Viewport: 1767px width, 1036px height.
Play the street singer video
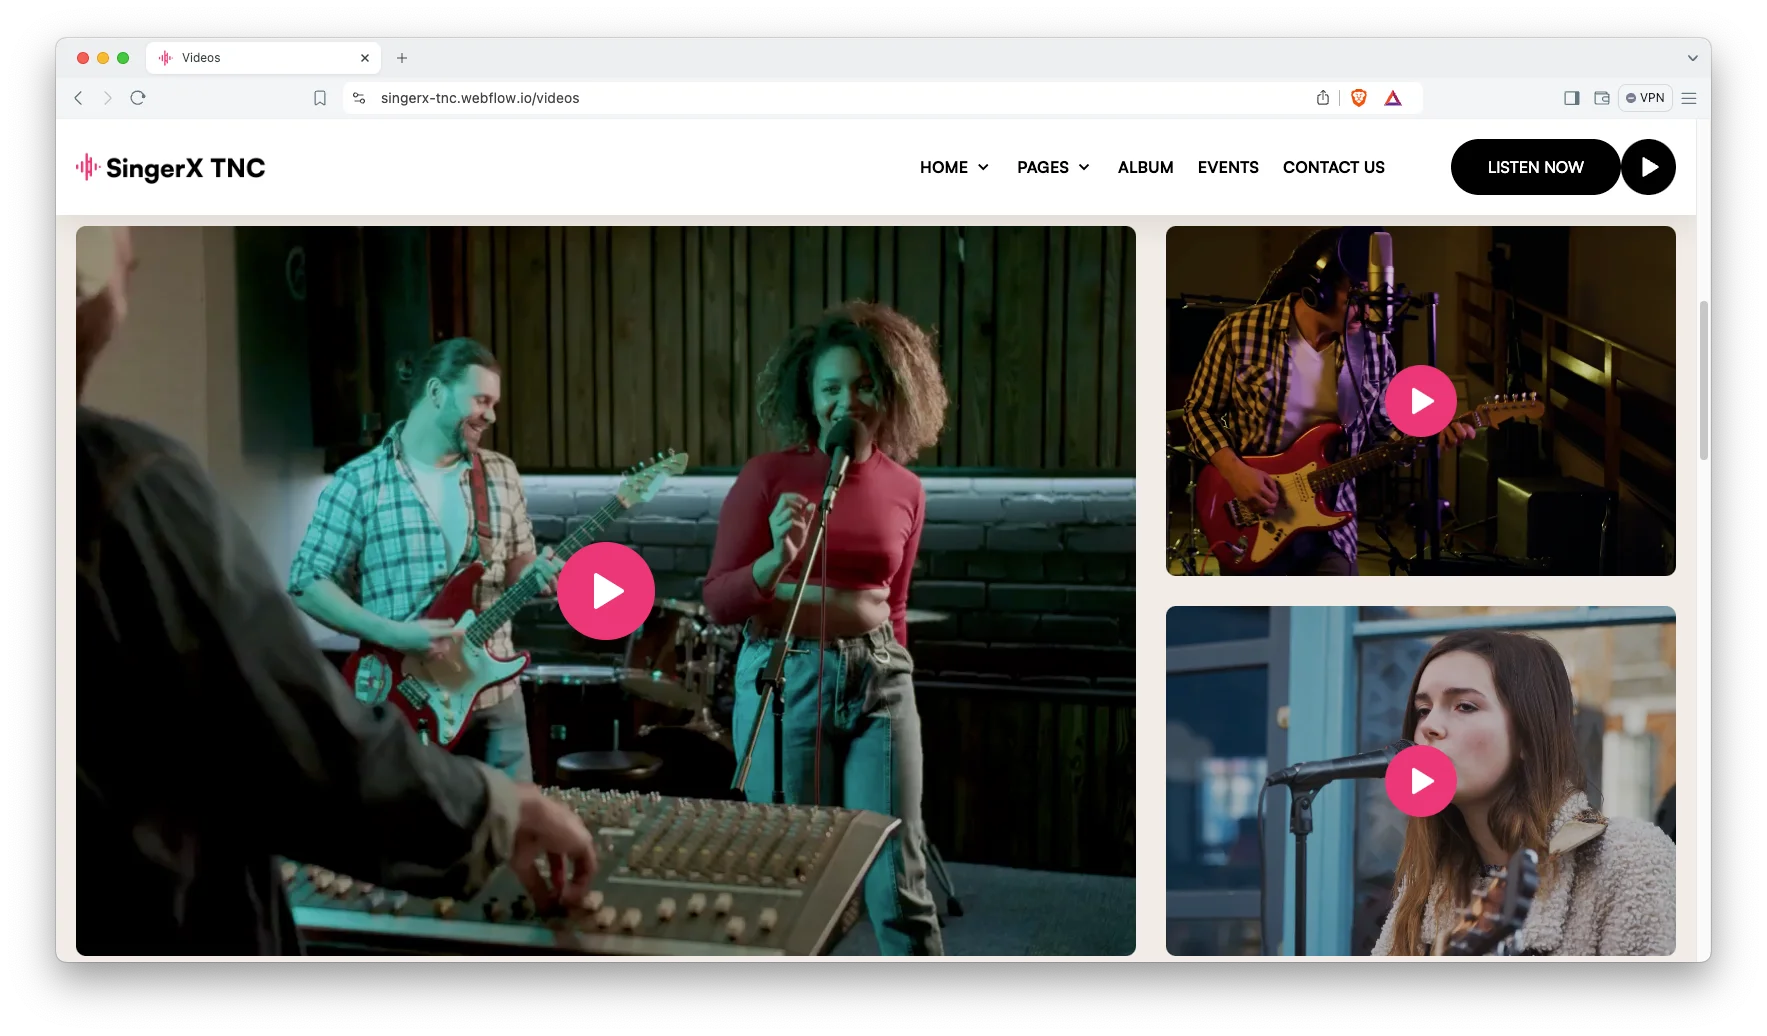tap(1420, 781)
